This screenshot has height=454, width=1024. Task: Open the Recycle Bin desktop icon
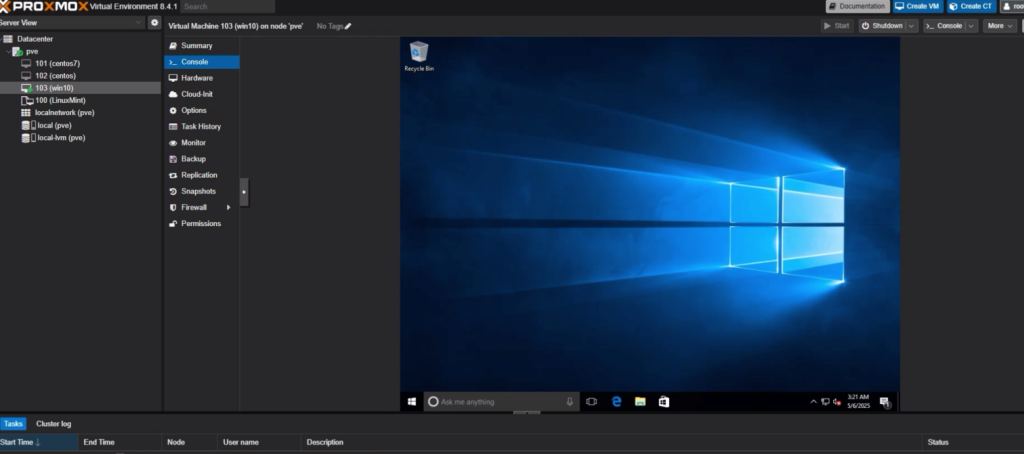419,56
